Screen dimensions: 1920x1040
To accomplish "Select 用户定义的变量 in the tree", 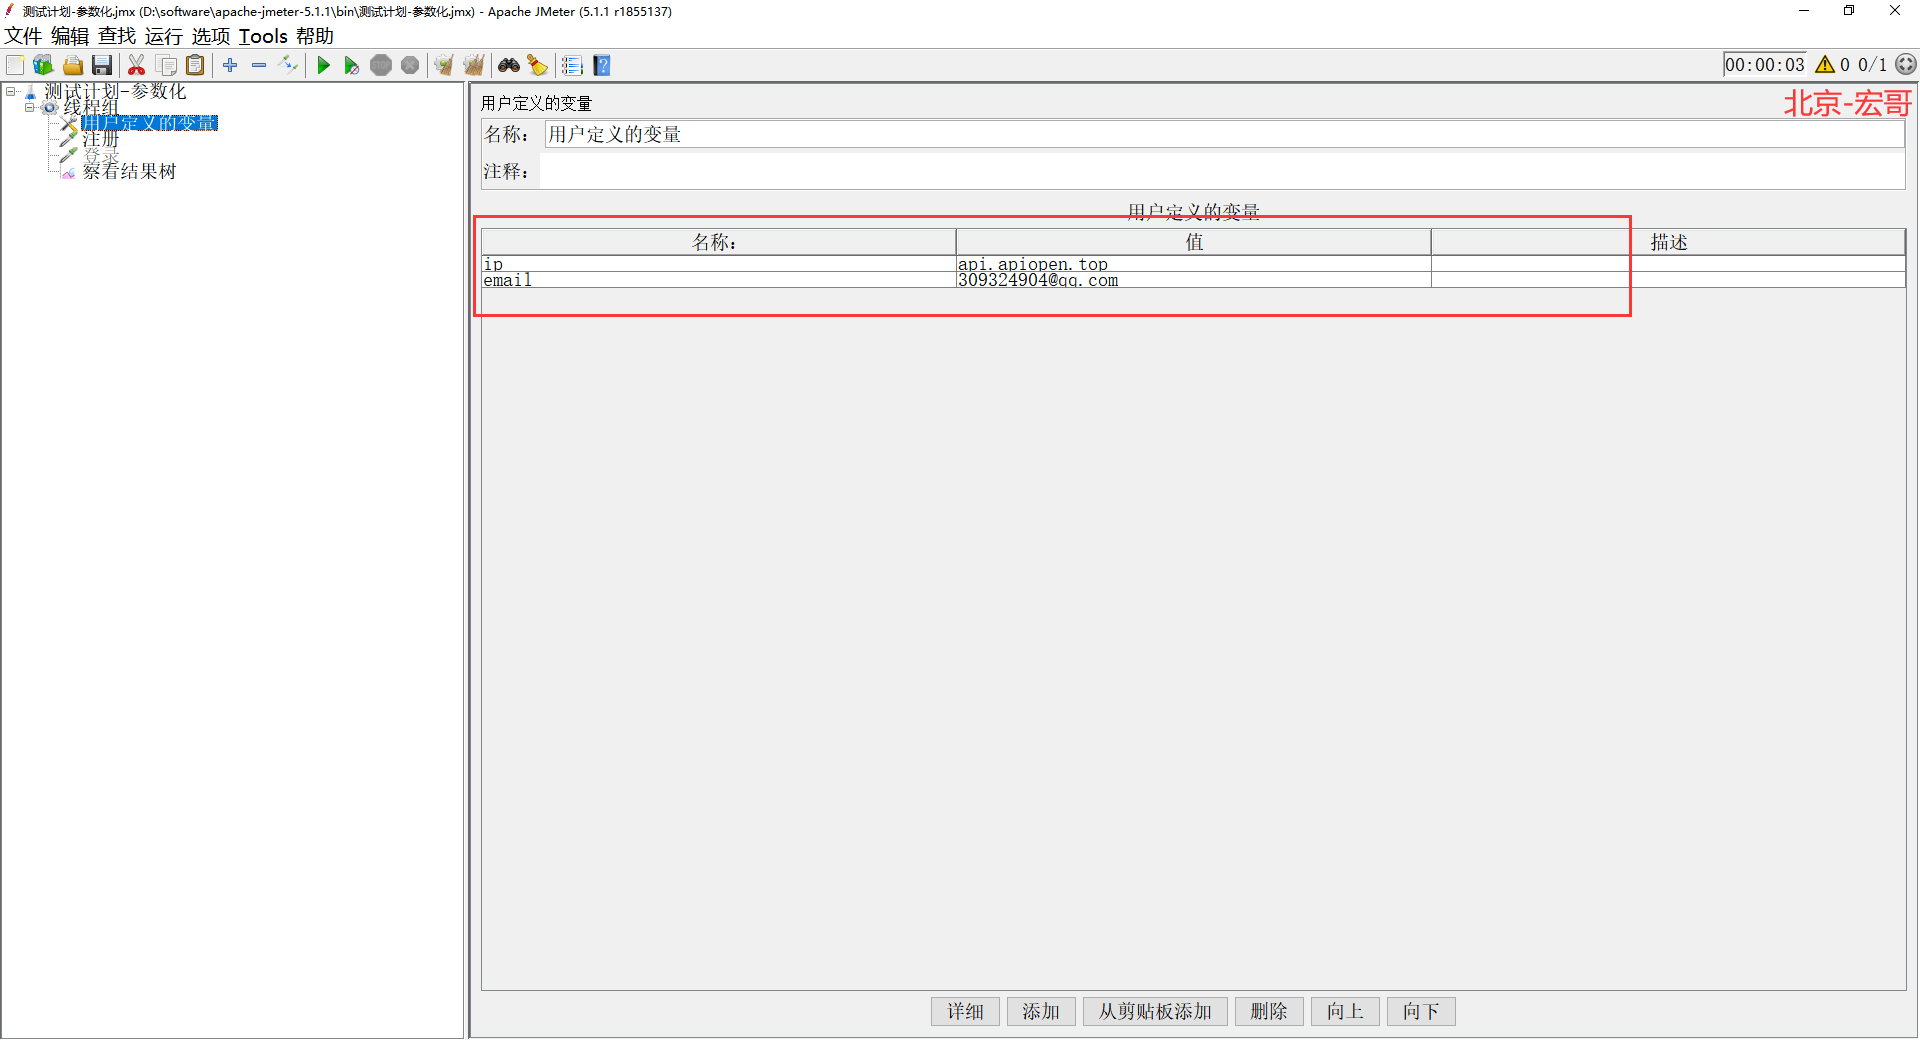I will 149,123.
